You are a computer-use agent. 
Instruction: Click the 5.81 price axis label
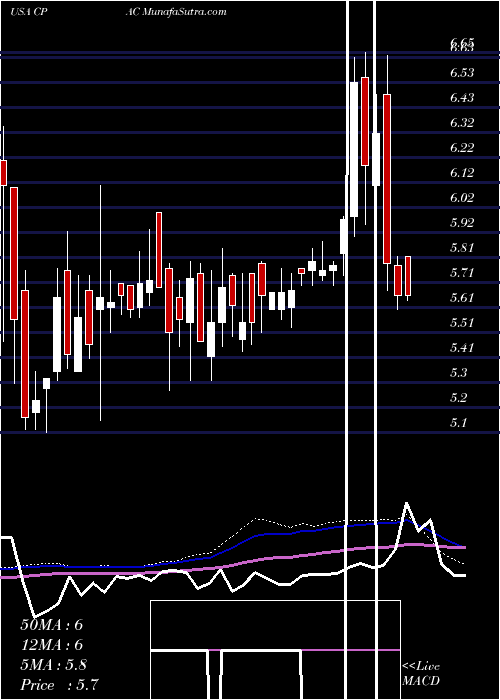[462, 247]
